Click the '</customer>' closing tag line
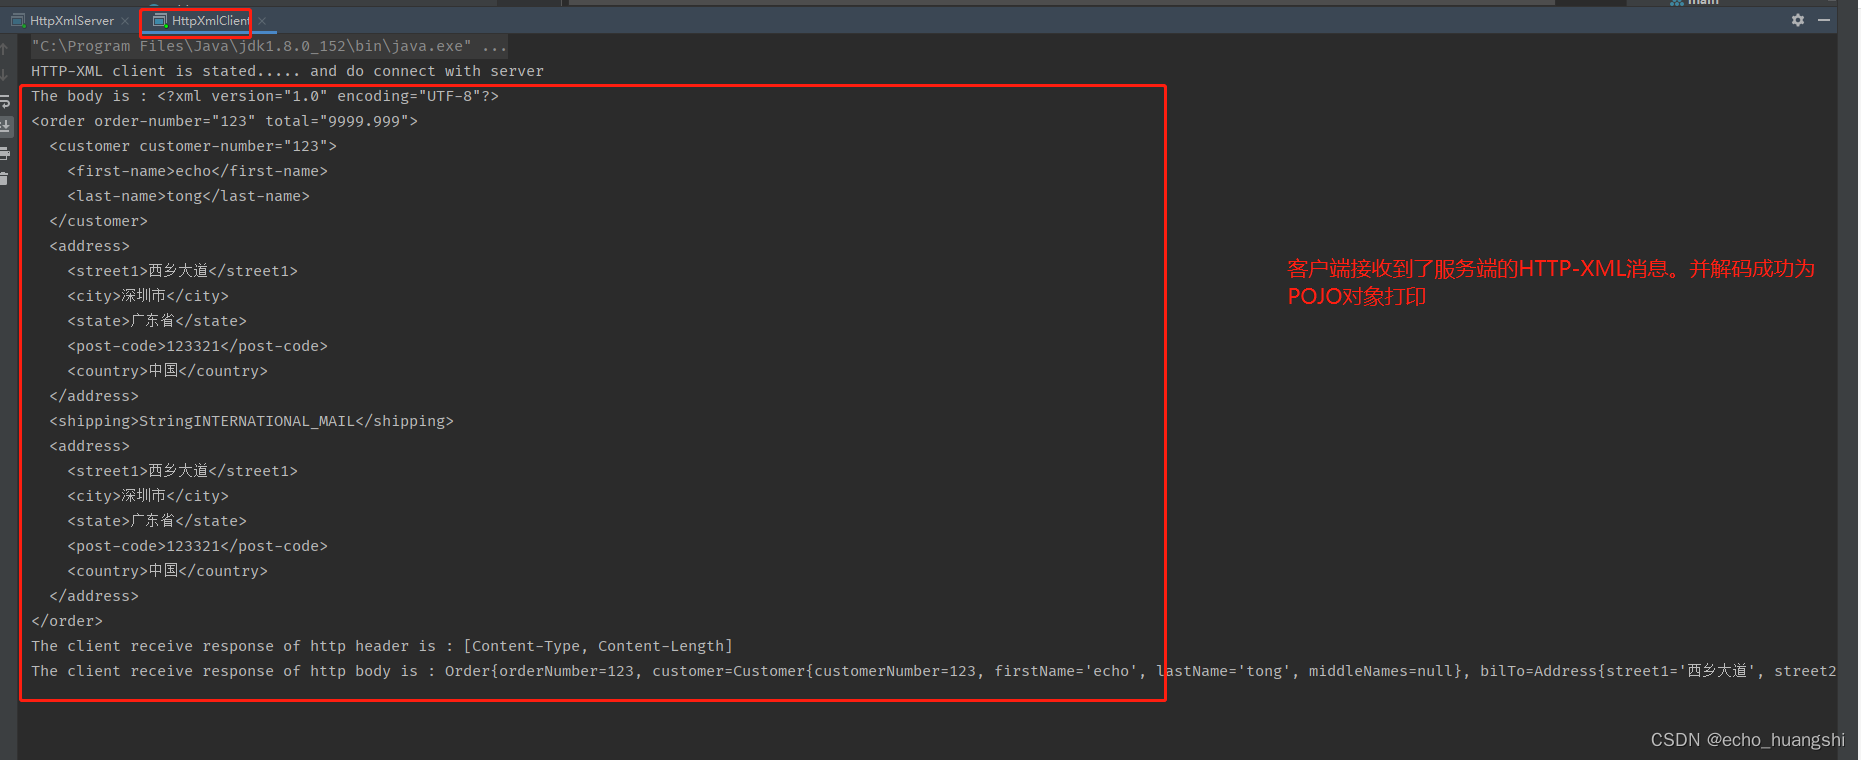The width and height of the screenshot is (1861, 760). pyautogui.click(x=98, y=221)
